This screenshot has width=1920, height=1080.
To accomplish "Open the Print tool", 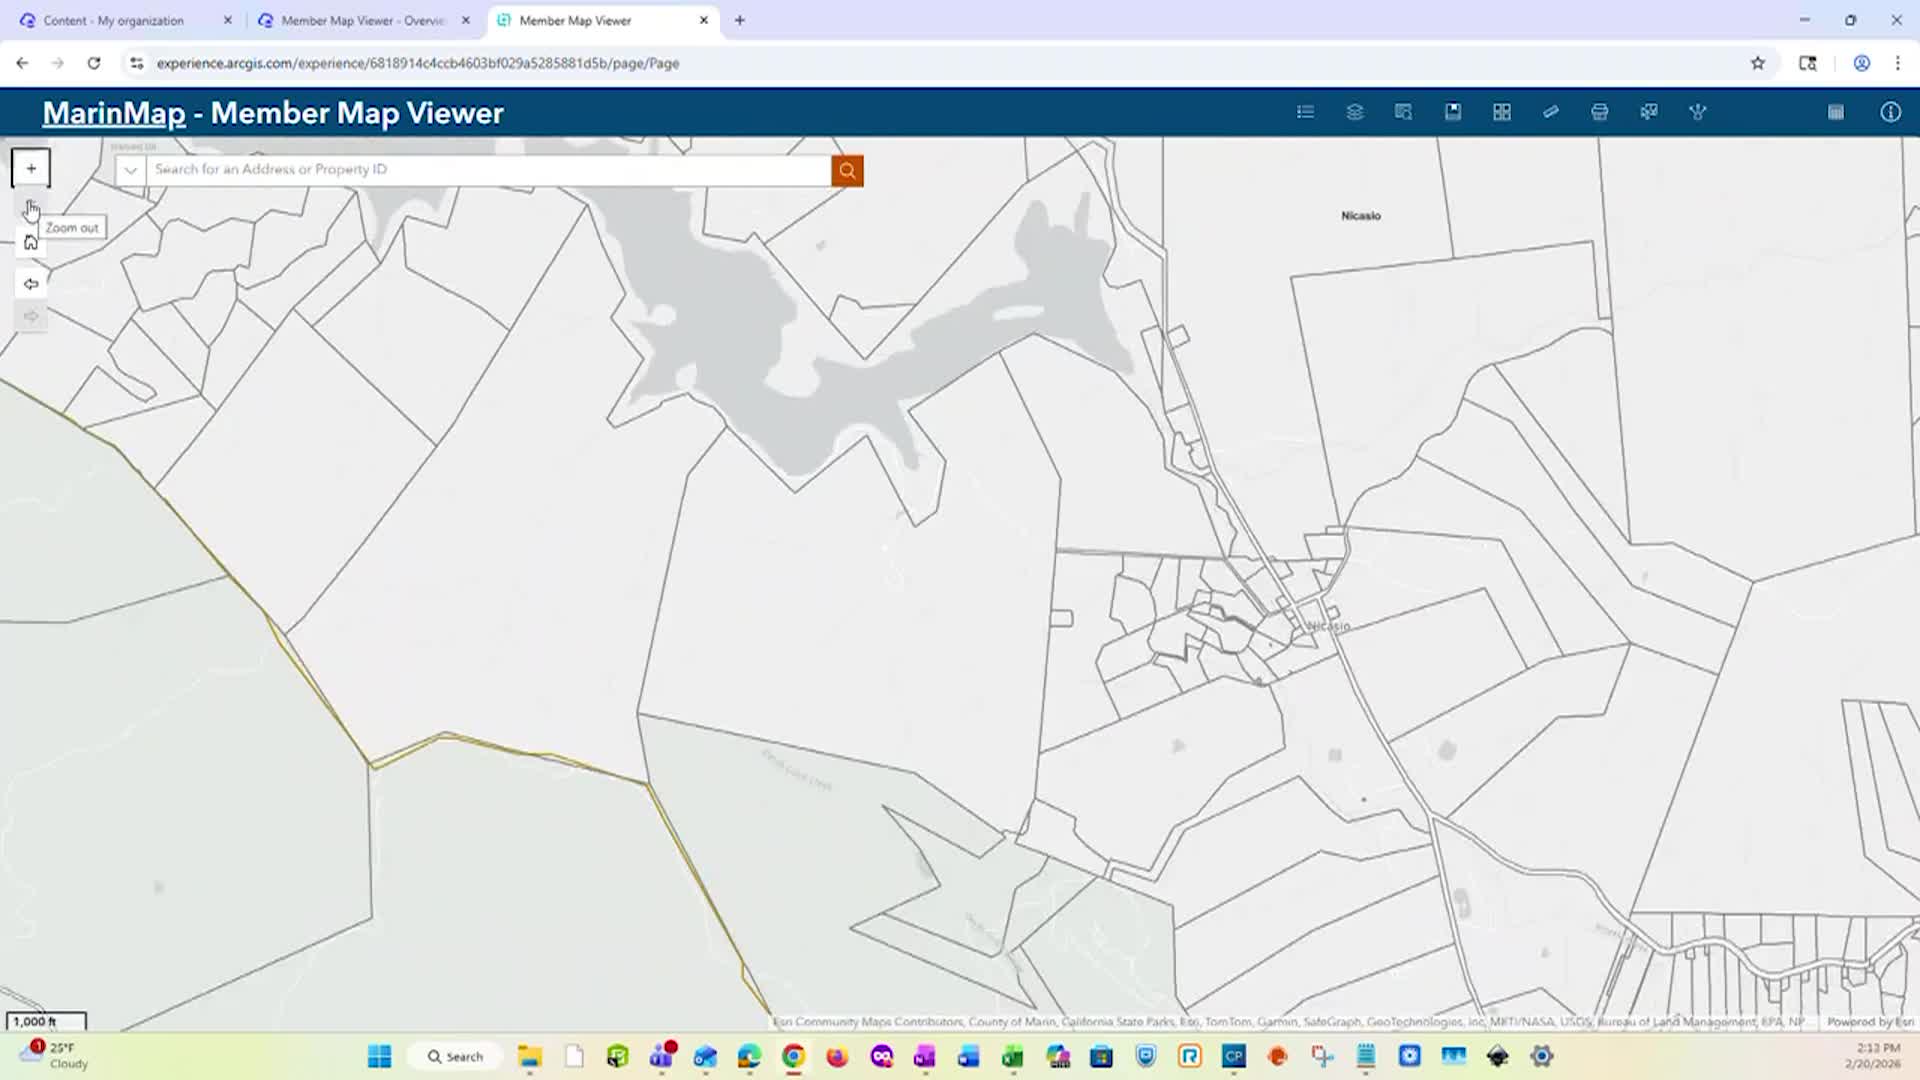I will (1599, 112).
